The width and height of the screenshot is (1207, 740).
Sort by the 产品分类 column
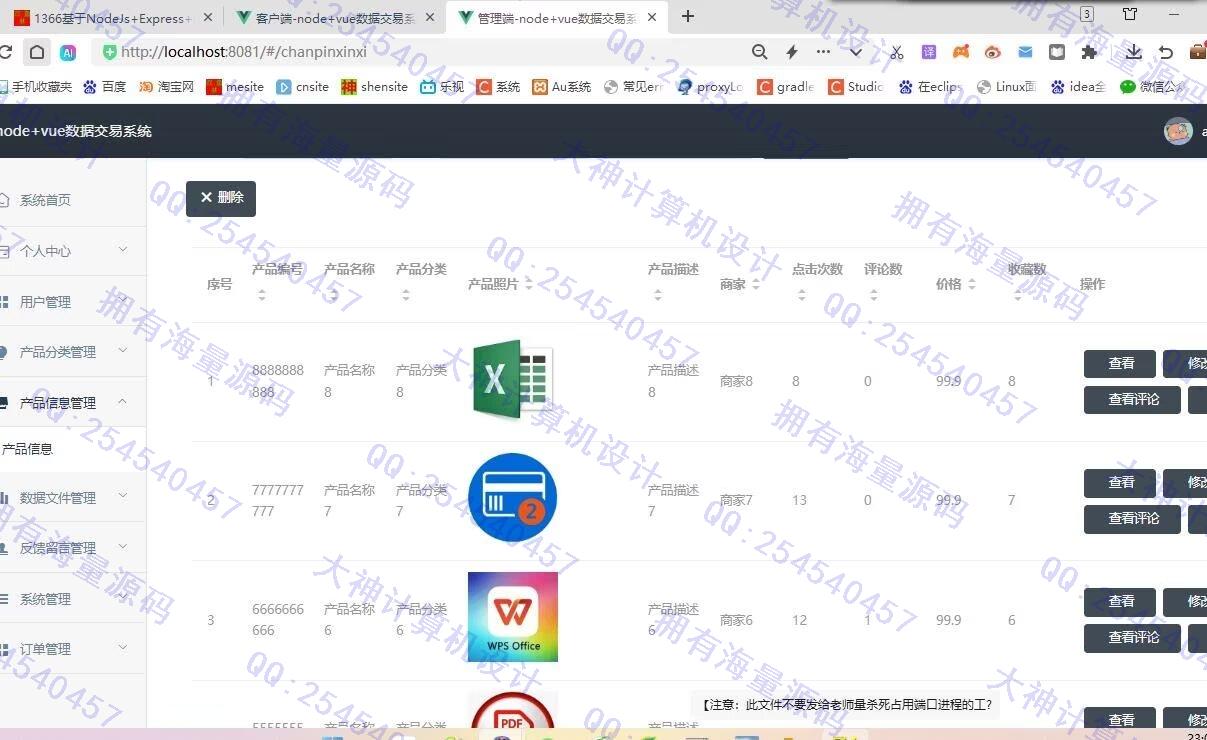tap(406, 295)
